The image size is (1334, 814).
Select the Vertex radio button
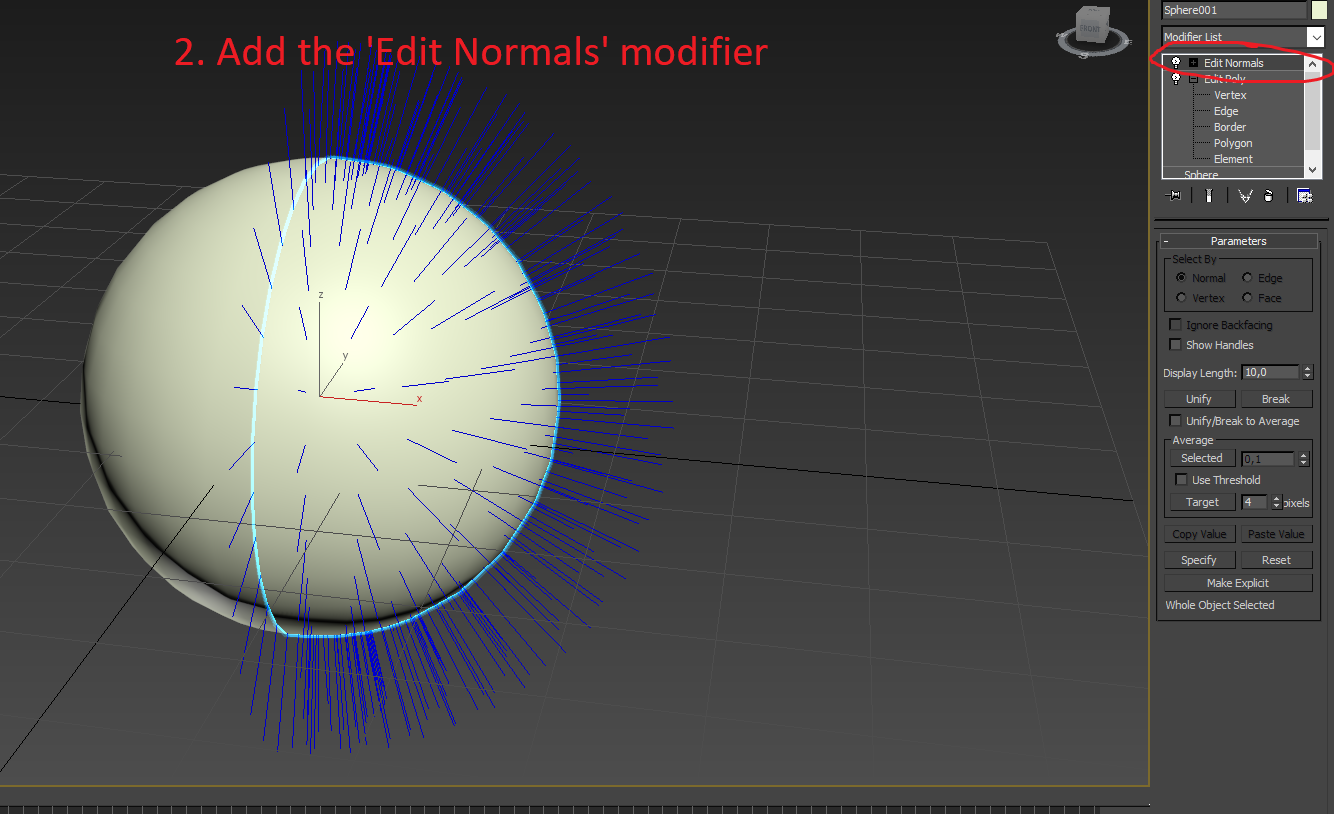[1182, 298]
